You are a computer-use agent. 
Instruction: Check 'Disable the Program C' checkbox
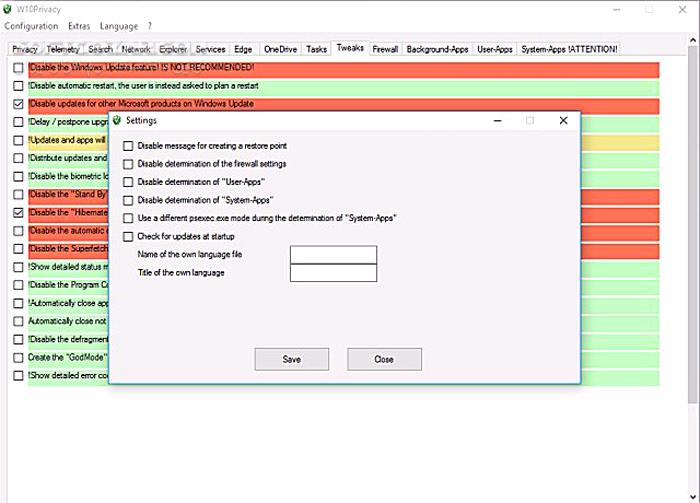tap(18, 285)
